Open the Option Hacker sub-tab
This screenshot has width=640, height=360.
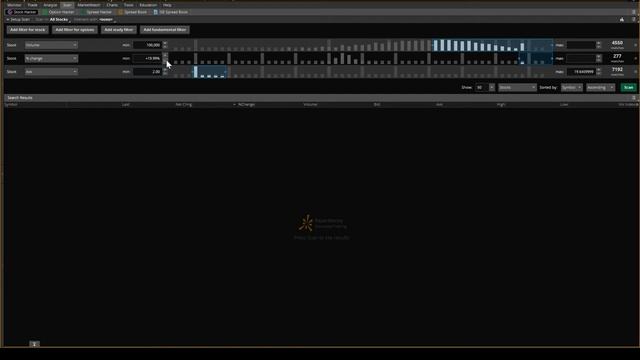pos(59,12)
